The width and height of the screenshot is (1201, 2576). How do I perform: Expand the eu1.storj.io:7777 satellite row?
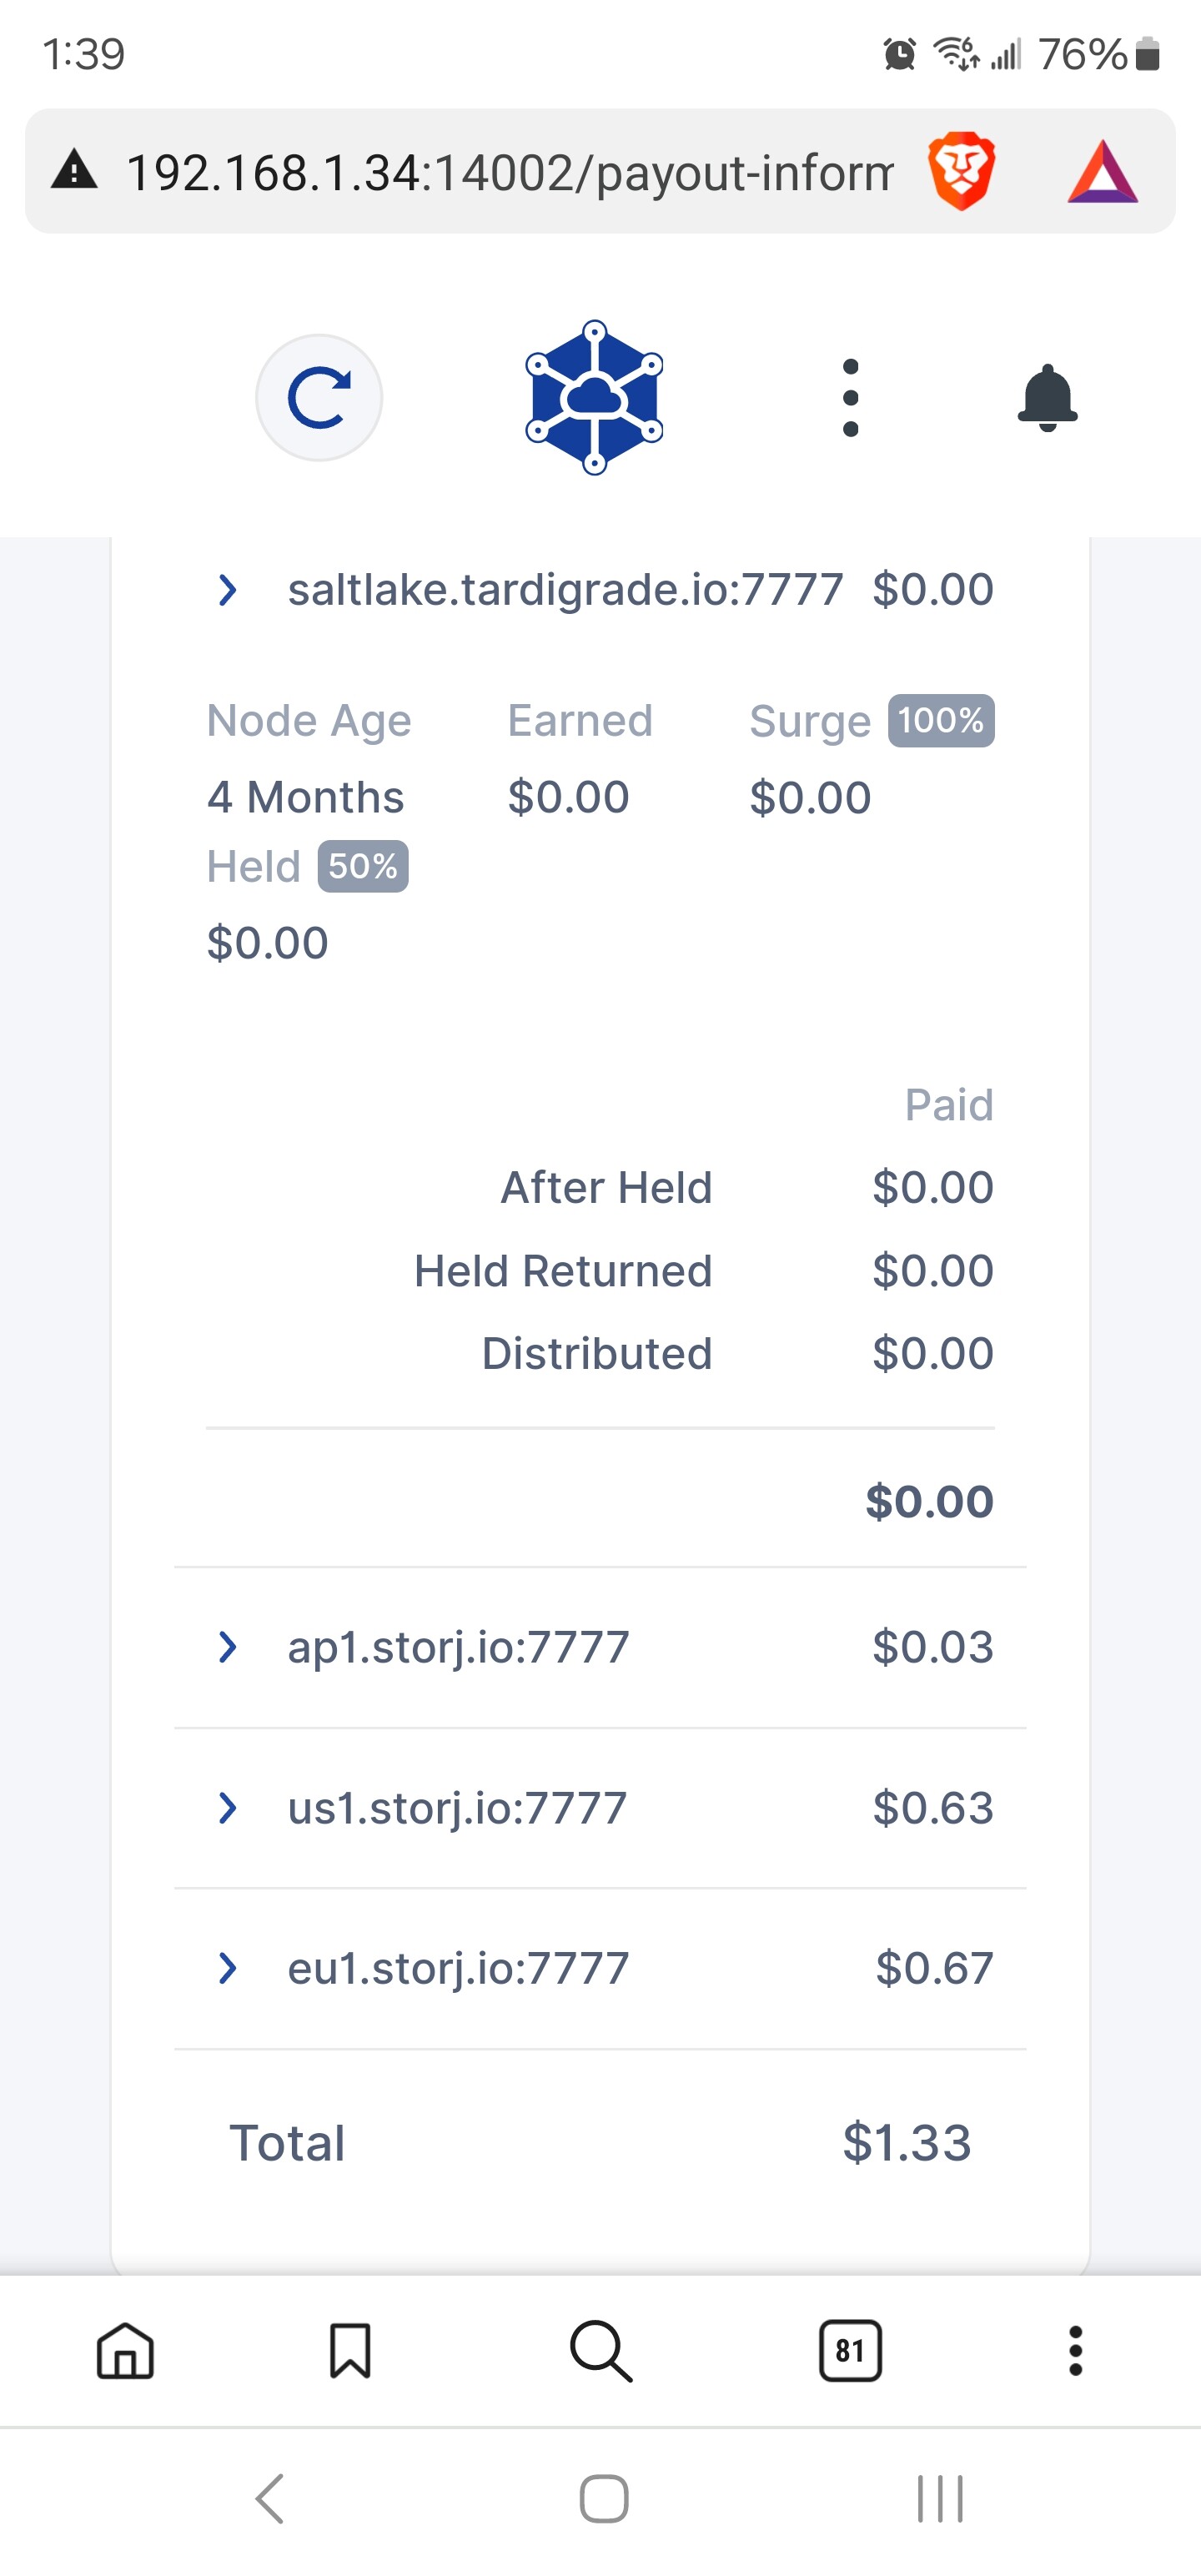(x=228, y=1968)
